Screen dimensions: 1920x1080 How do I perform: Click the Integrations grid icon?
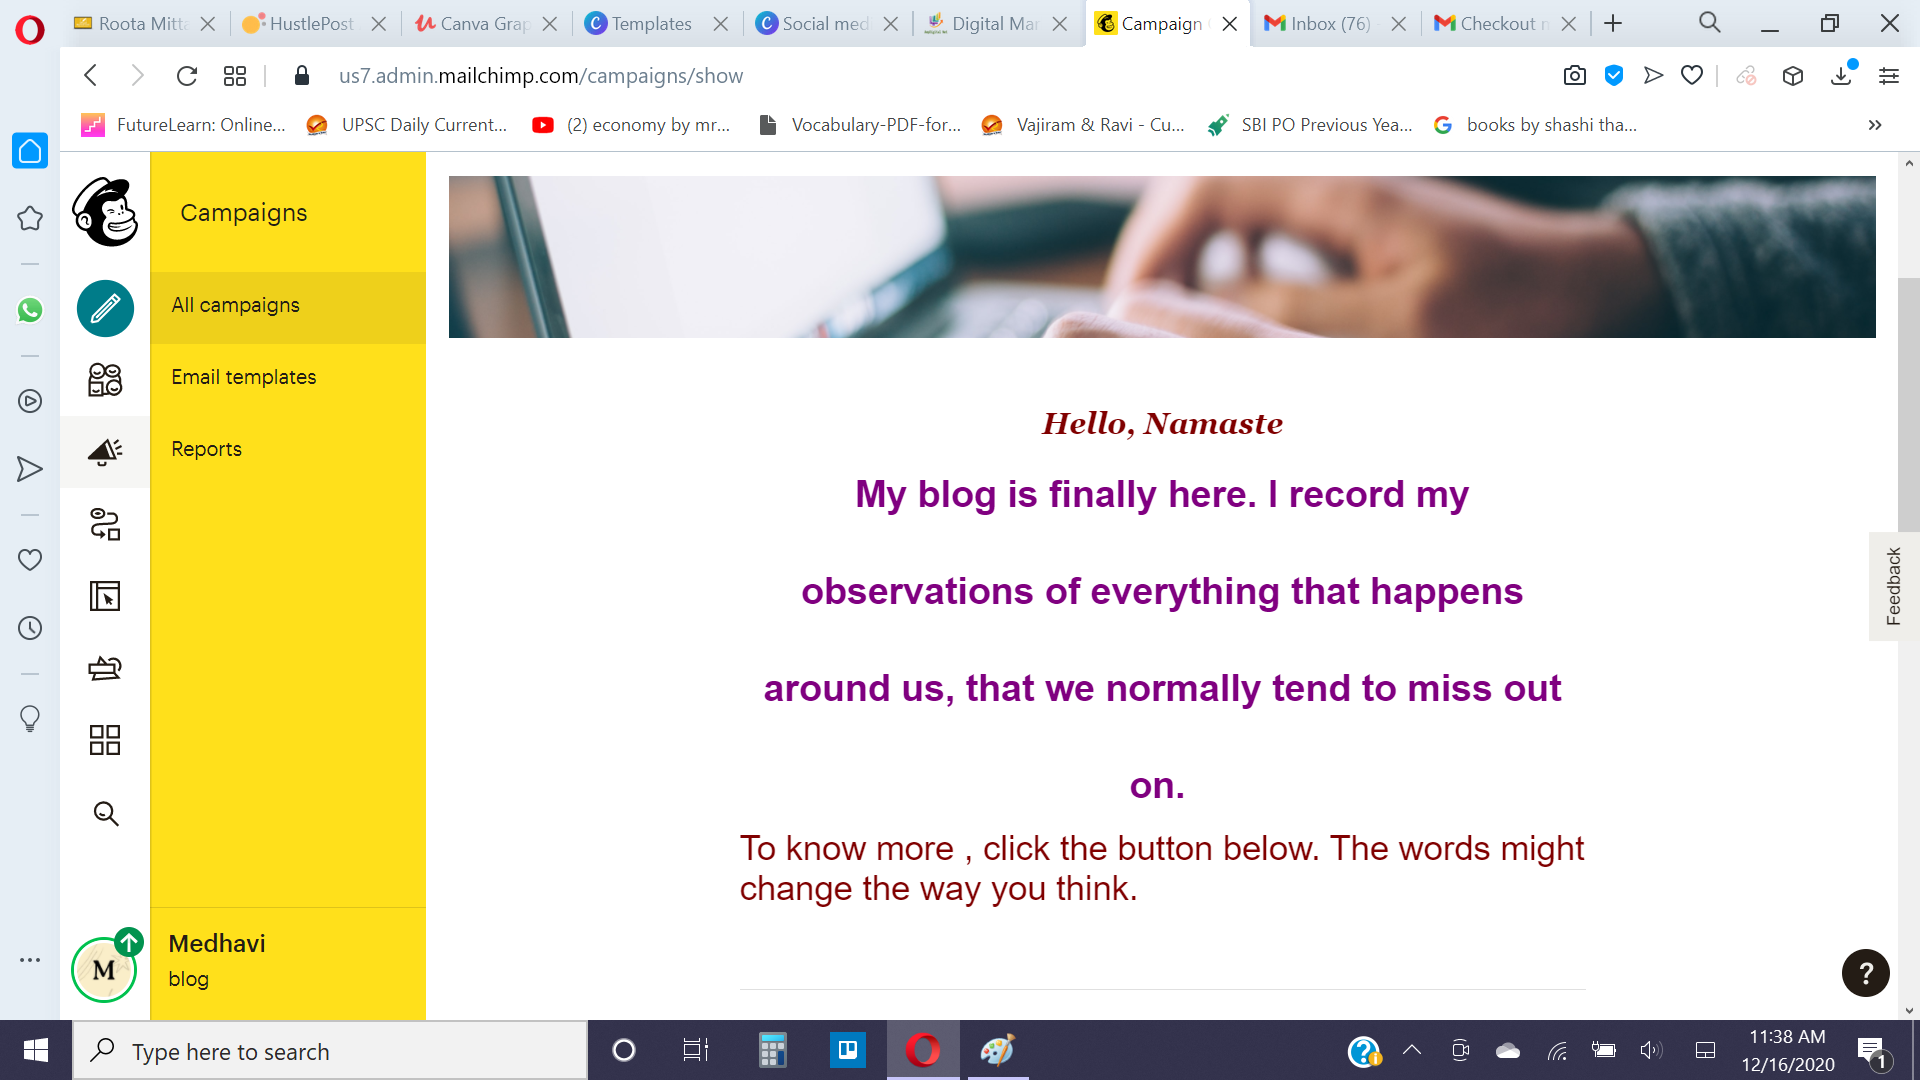[x=104, y=741]
